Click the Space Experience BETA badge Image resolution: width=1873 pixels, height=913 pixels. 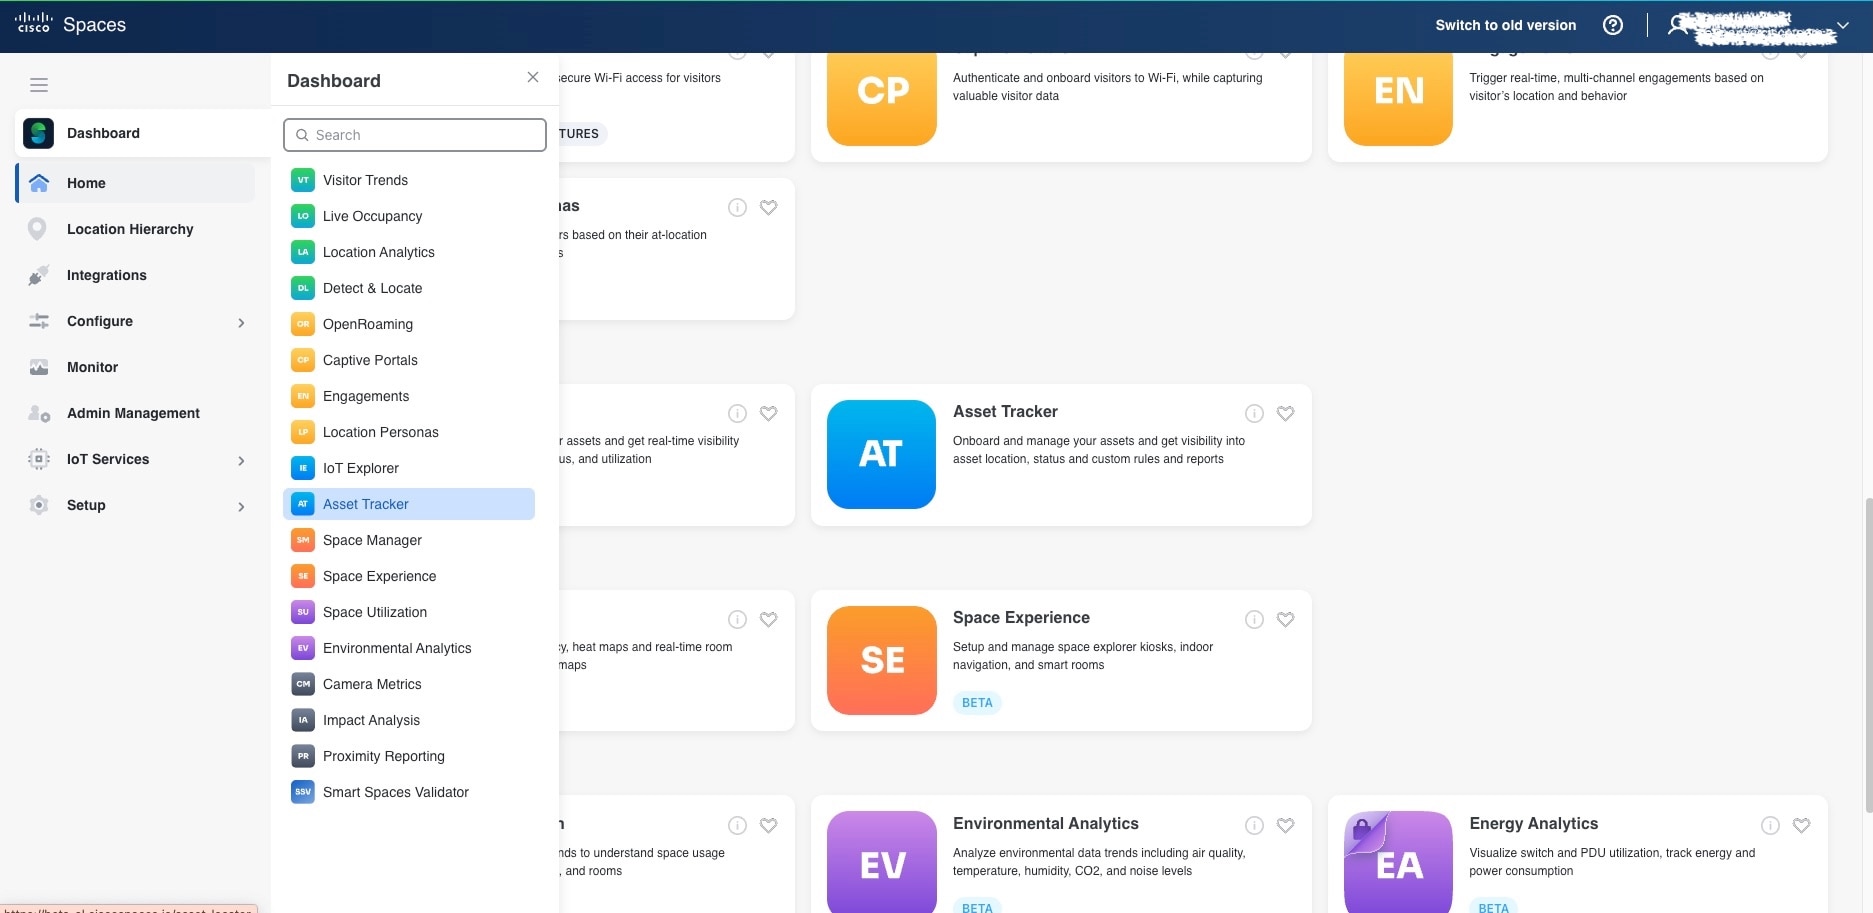pyautogui.click(x=977, y=703)
